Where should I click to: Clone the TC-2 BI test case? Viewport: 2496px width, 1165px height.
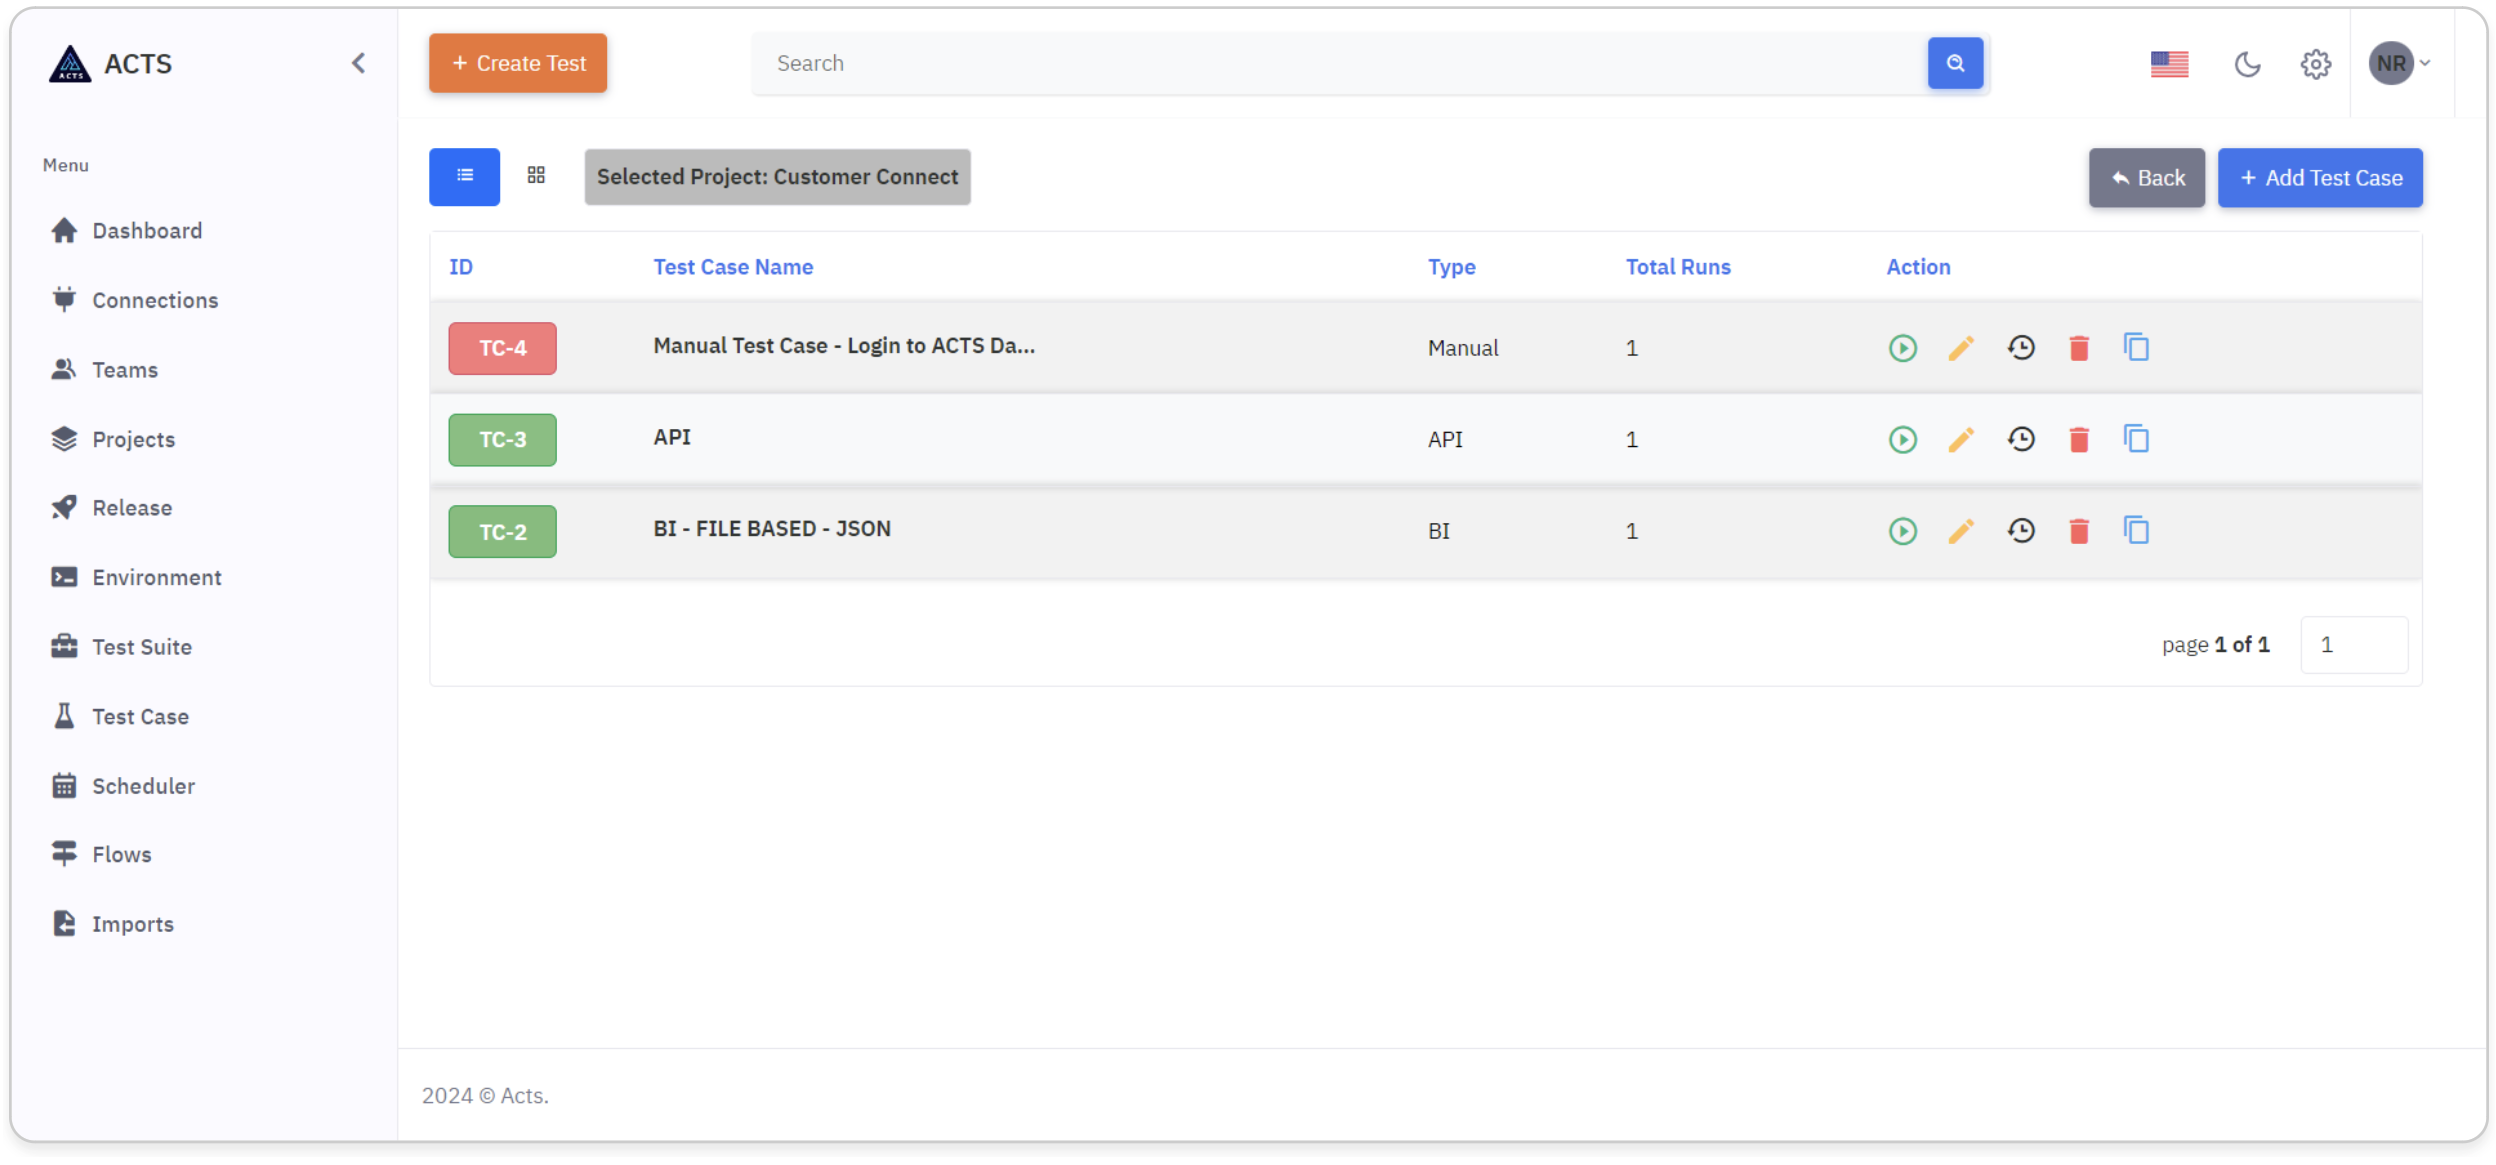[2136, 531]
